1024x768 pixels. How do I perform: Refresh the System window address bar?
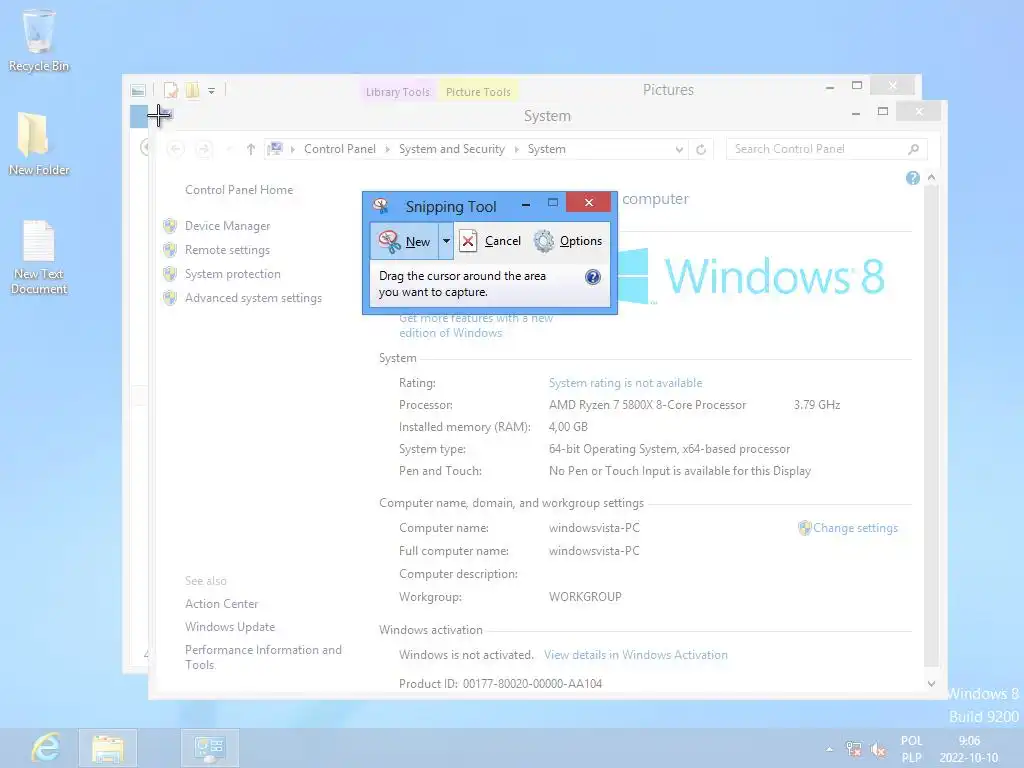point(701,150)
